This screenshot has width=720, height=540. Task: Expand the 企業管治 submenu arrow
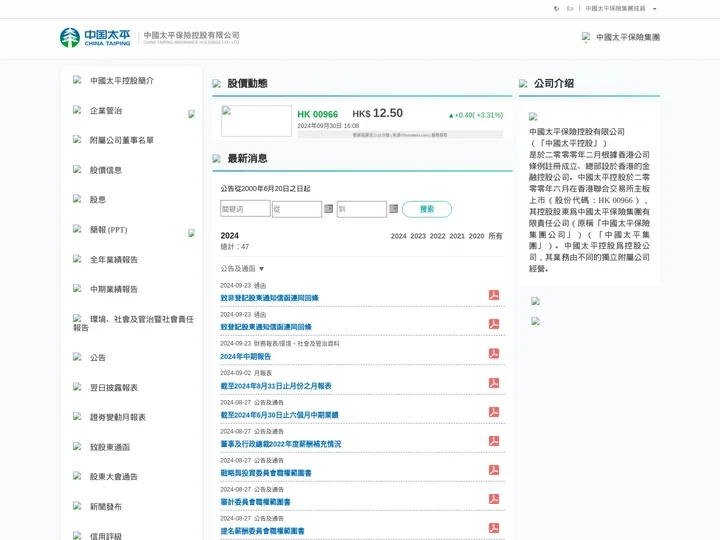click(x=191, y=114)
